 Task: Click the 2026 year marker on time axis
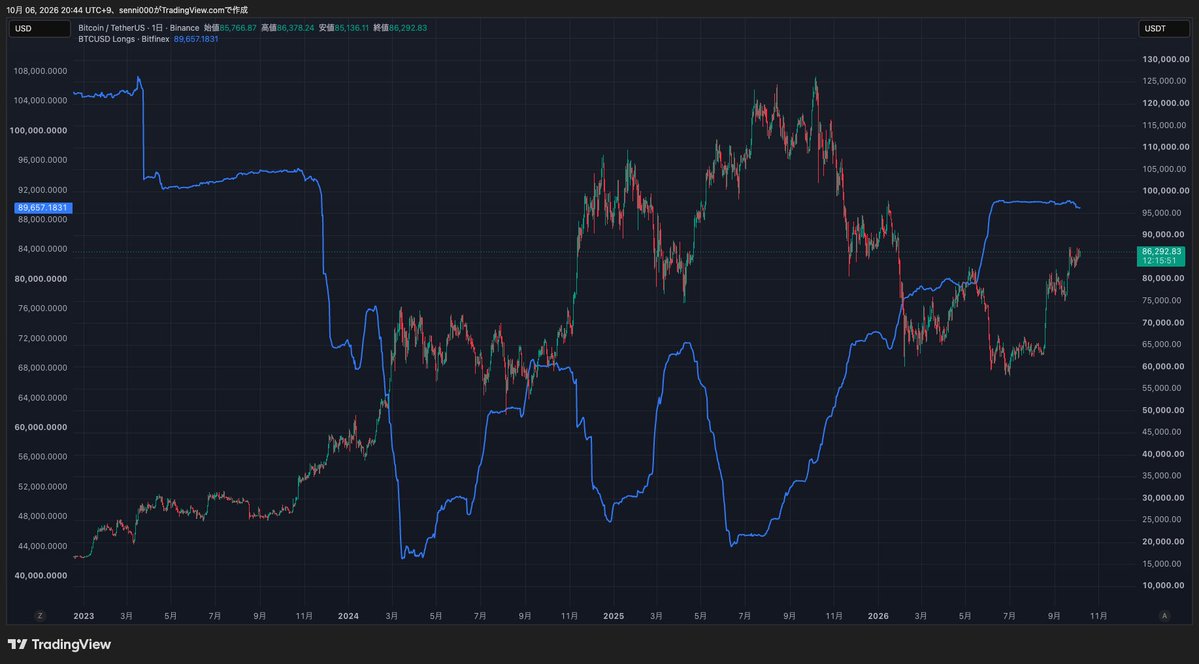pyautogui.click(x=879, y=616)
